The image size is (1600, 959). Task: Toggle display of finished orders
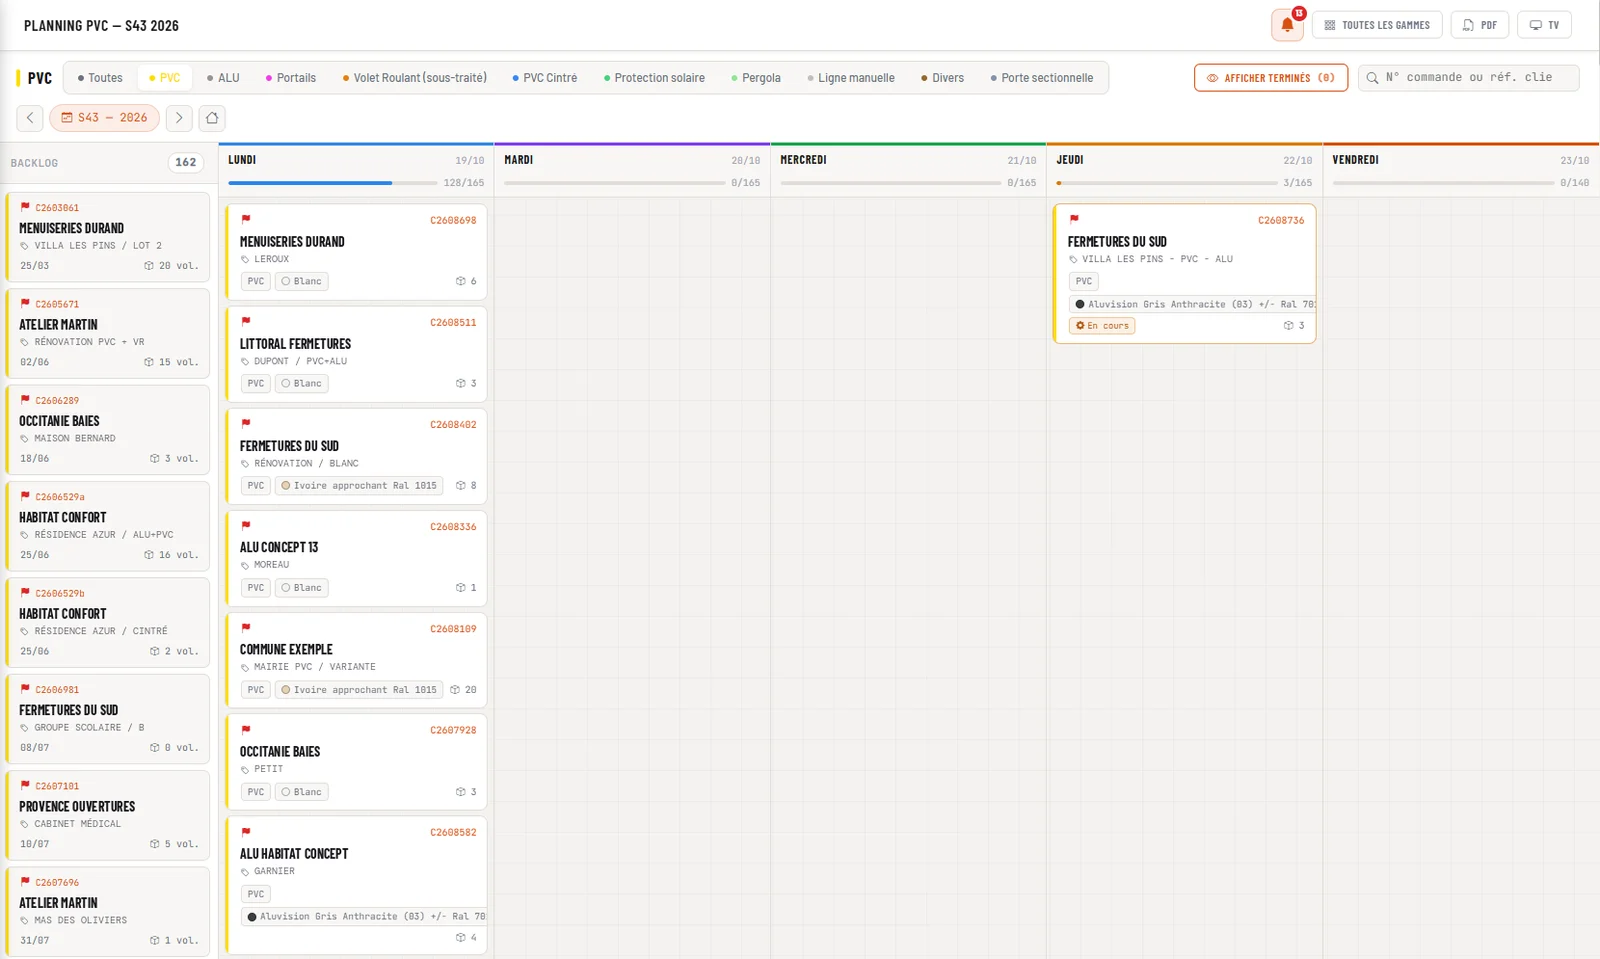tap(1271, 78)
